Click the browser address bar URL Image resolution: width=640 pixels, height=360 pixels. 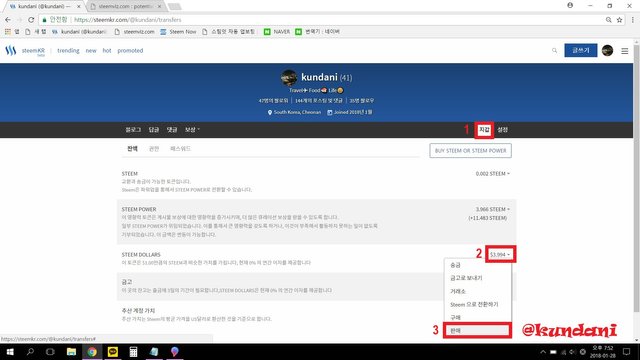pyautogui.click(x=128, y=20)
